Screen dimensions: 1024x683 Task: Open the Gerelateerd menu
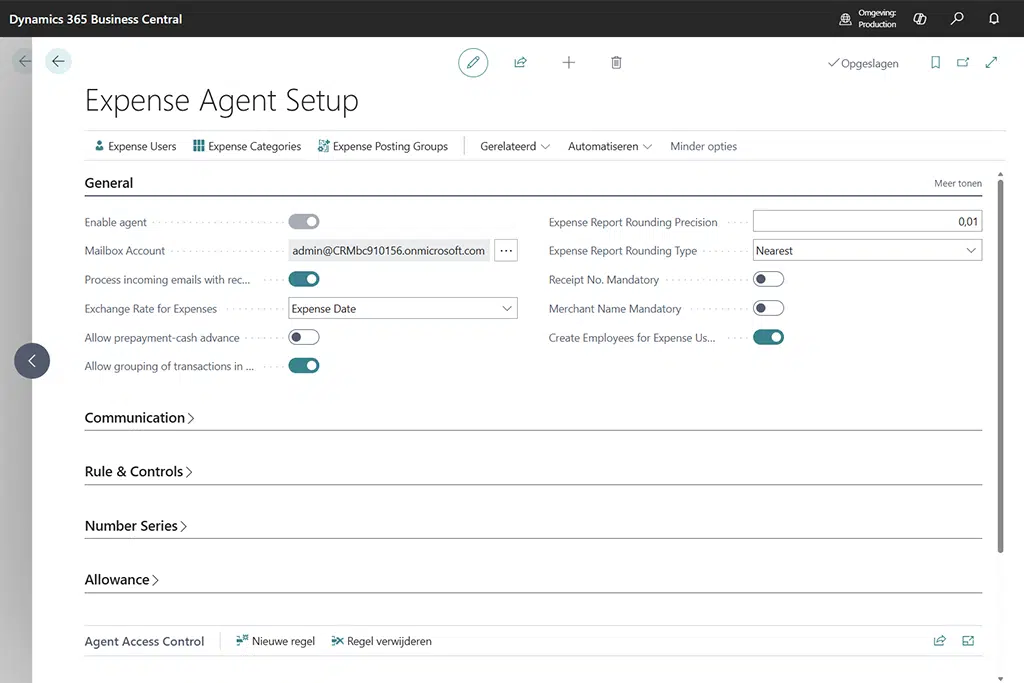click(x=515, y=146)
